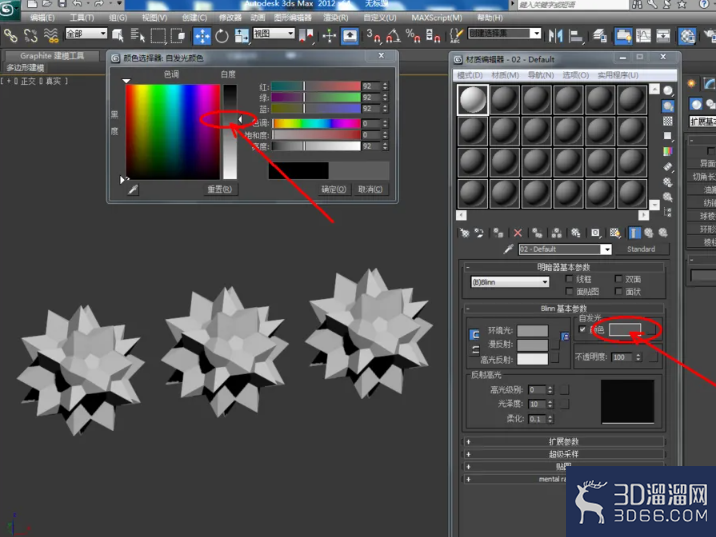This screenshot has height=537, width=716.
Task: Click the Link selection chain icon
Action: [x=11, y=35]
